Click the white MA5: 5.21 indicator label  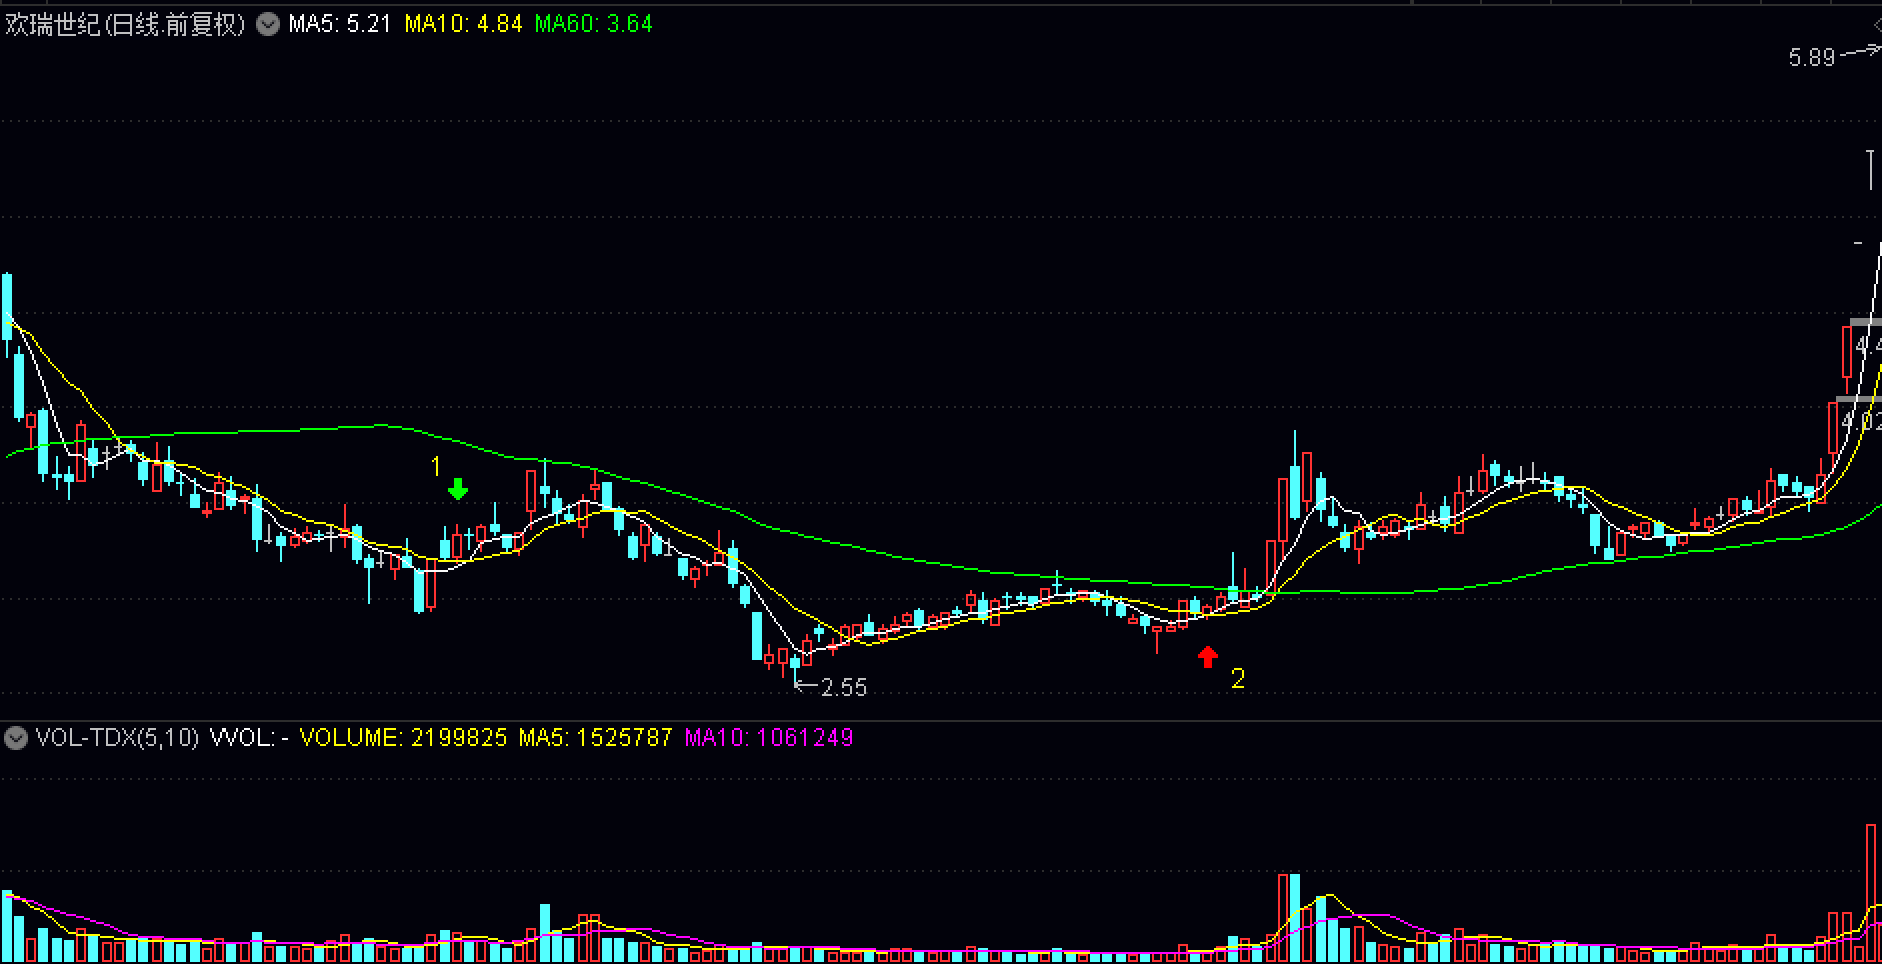tap(340, 24)
